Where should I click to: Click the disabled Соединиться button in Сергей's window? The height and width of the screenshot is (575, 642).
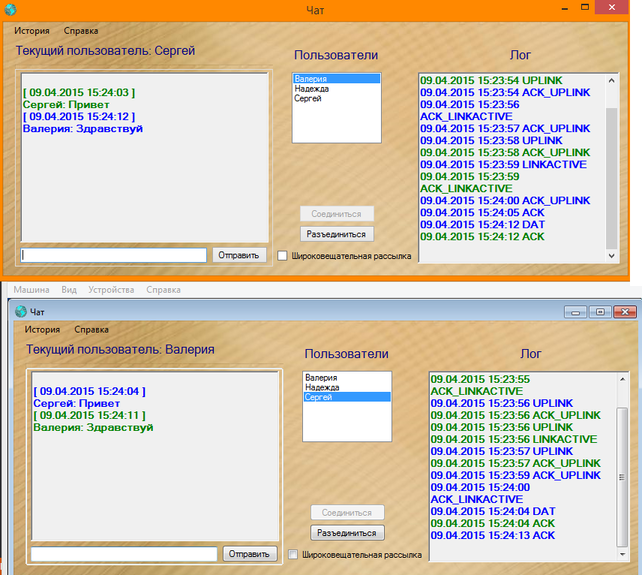coord(337,214)
